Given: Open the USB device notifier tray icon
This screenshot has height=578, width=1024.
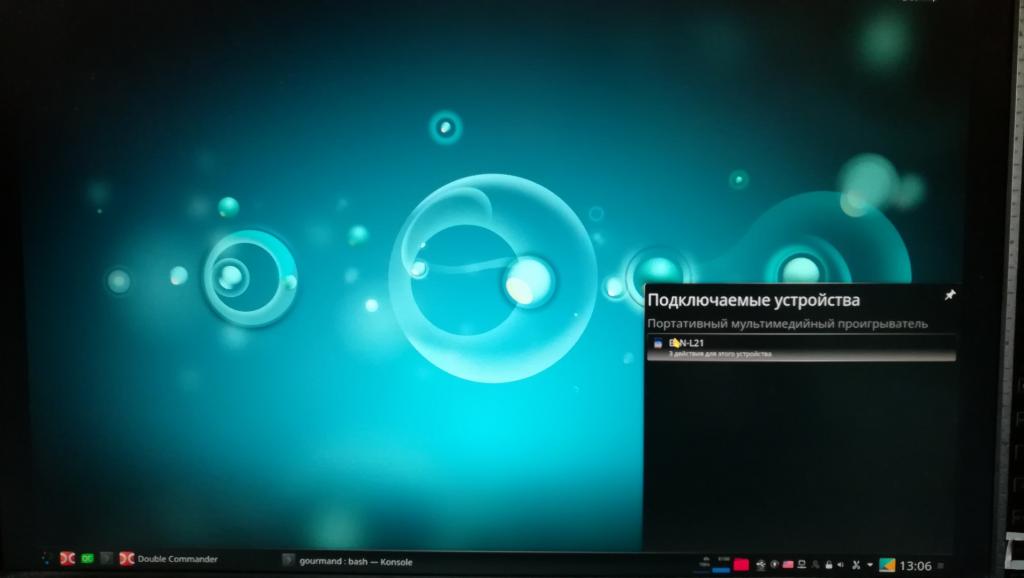Looking at the screenshot, I should [760, 564].
